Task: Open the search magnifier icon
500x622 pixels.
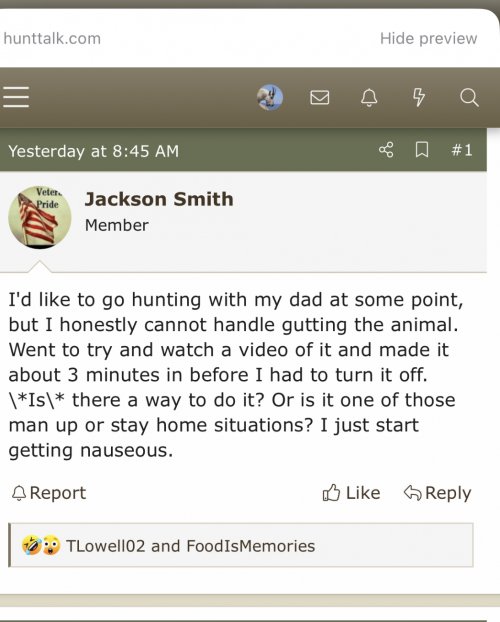Action: (469, 97)
